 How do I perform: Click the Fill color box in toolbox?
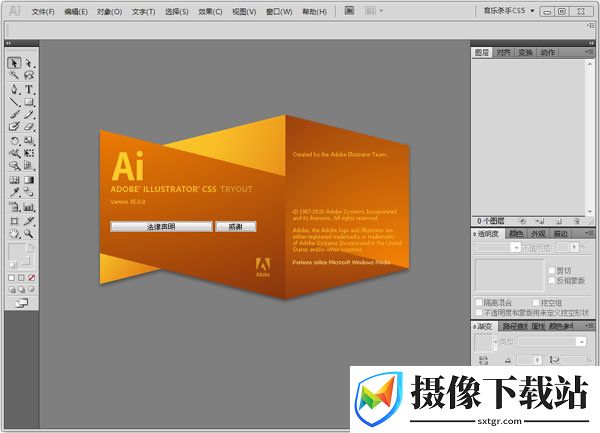coord(16,252)
